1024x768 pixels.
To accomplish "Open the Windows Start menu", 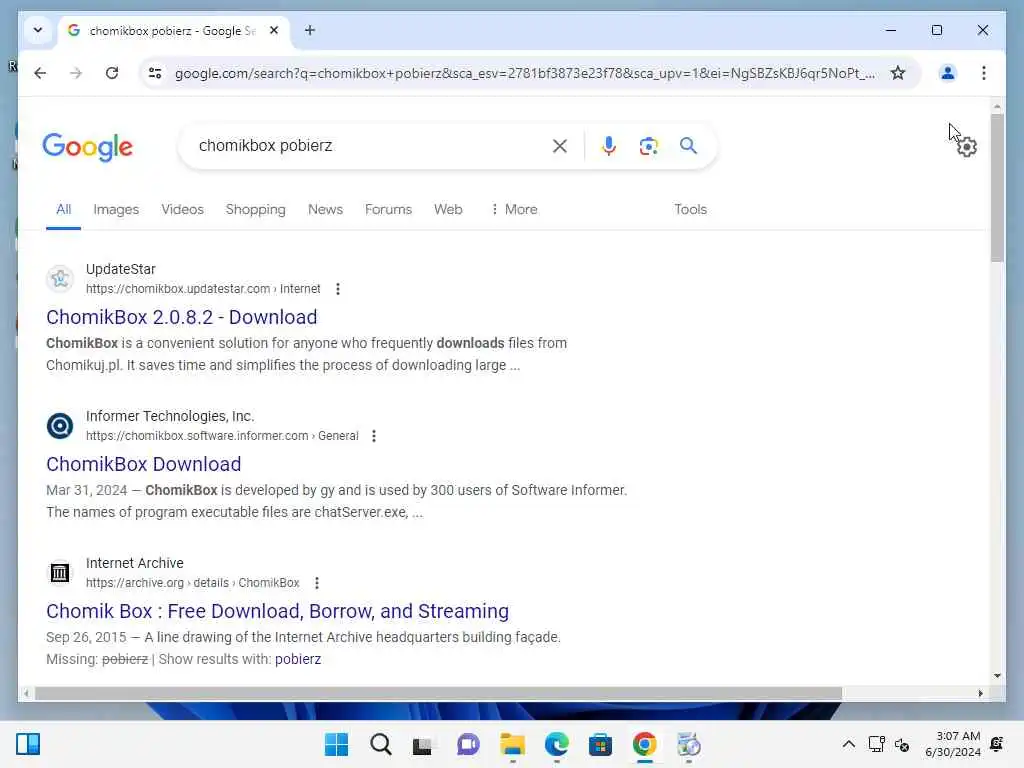I will coord(336,744).
